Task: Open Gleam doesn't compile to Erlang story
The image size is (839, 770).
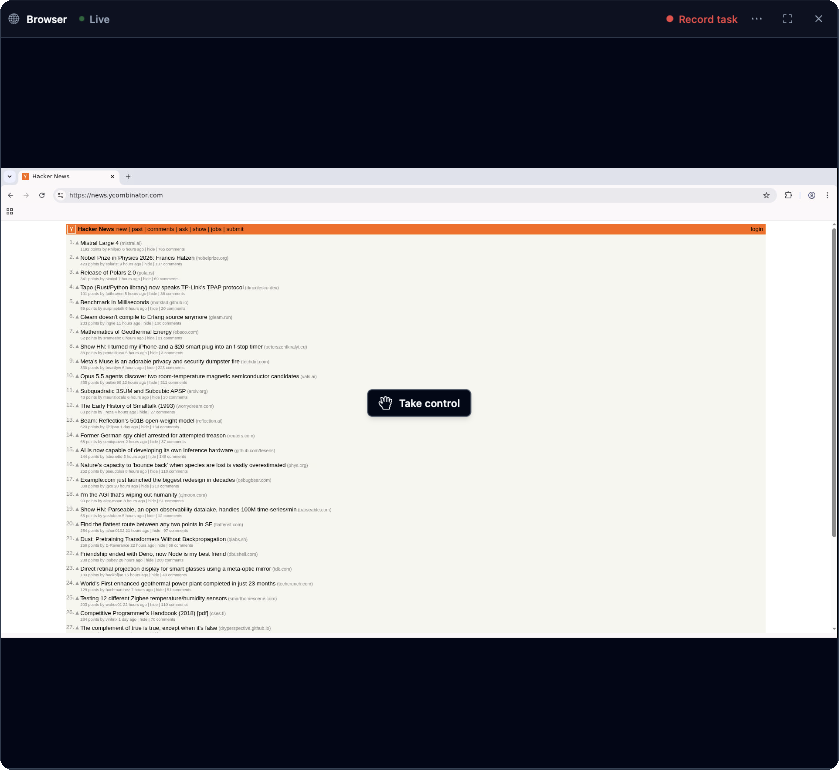Action: click(x=144, y=317)
